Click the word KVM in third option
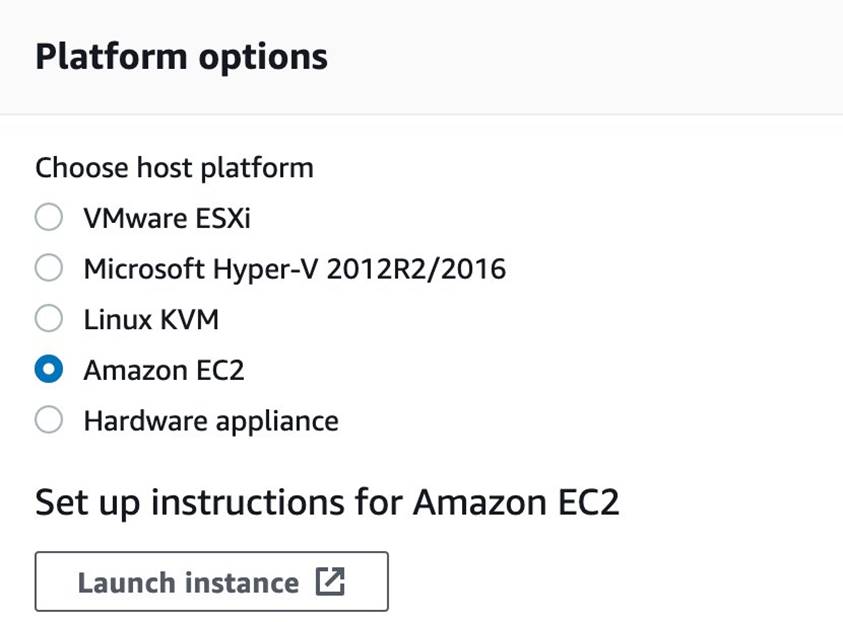This screenshot has width=843, height=622. [x=190, y=319]
